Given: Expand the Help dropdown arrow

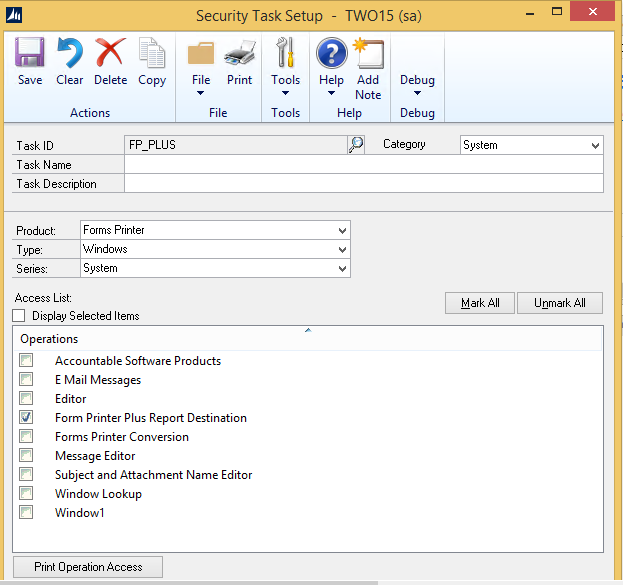Looking at the screenshot, I should click(331, 93).
